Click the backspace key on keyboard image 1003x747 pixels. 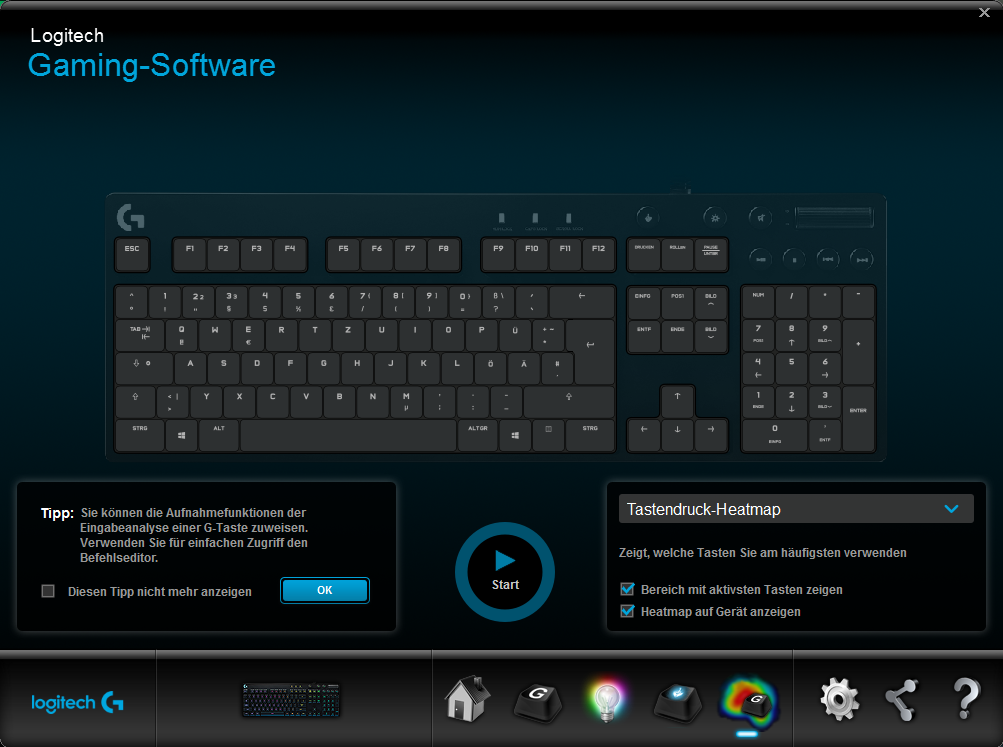coord(581,302)
